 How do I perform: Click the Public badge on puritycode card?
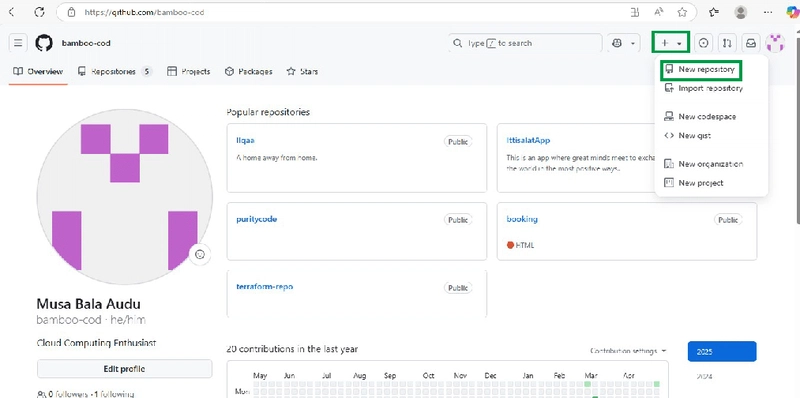(x=458, y=220)
